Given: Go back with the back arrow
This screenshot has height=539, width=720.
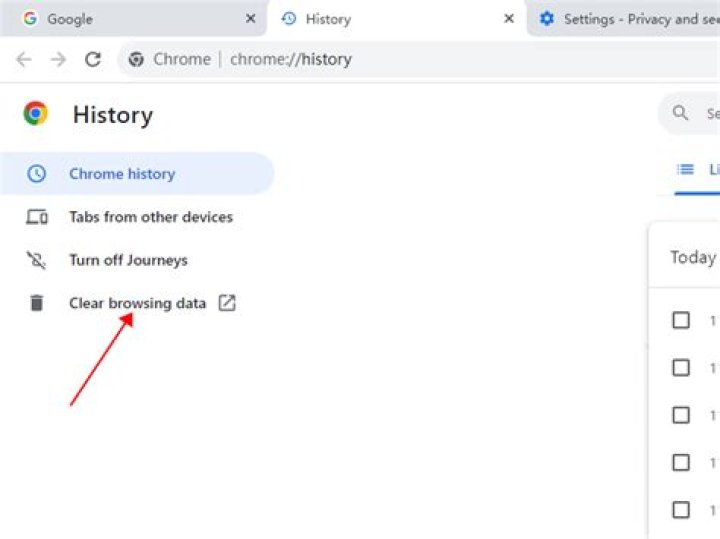Looking at the screenshot, I should 24,59.
